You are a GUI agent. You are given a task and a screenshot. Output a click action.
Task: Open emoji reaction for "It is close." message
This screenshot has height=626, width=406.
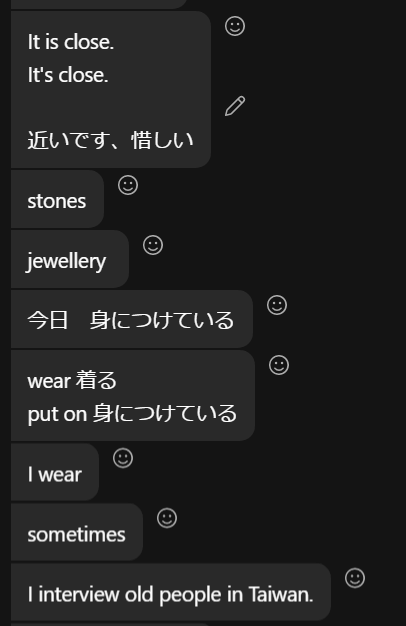(x=235, y=26)
